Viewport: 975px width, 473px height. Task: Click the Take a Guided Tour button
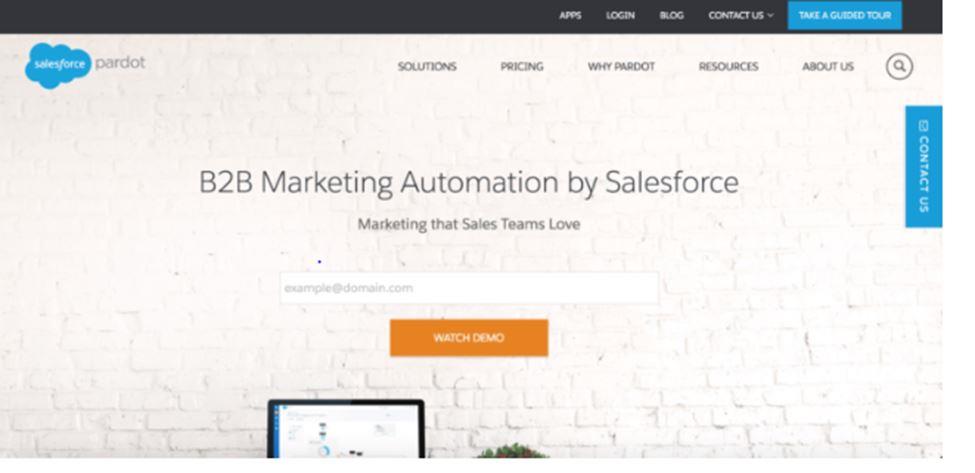pos(844,16)
